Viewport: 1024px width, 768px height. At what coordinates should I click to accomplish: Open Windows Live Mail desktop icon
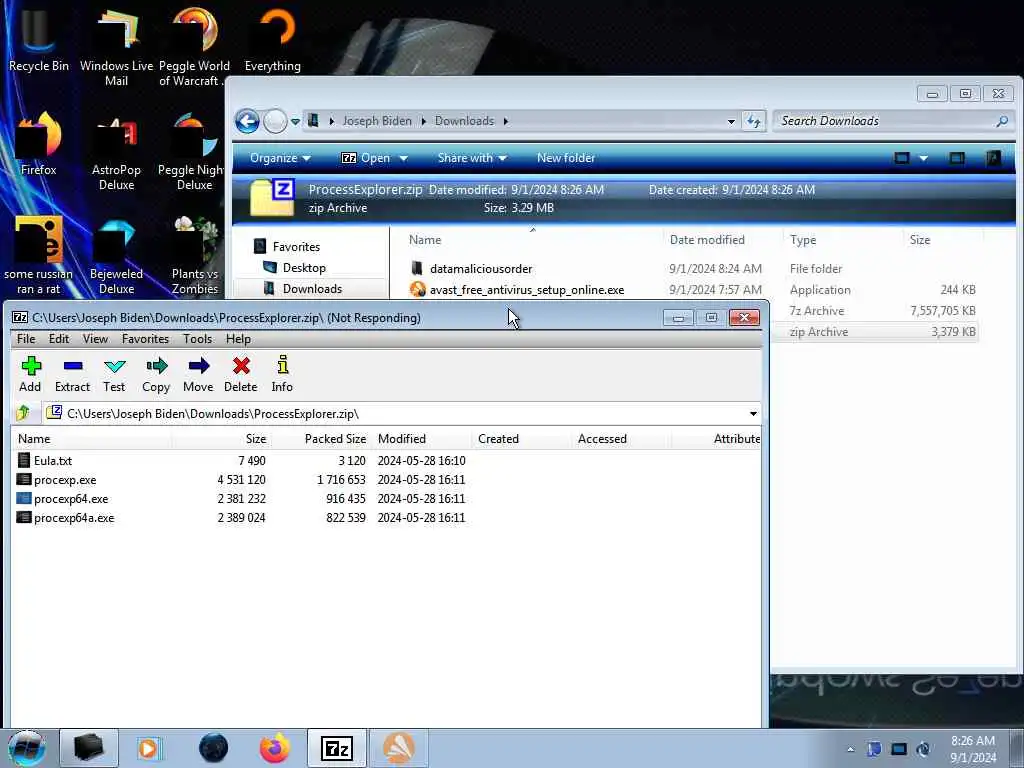116,47
